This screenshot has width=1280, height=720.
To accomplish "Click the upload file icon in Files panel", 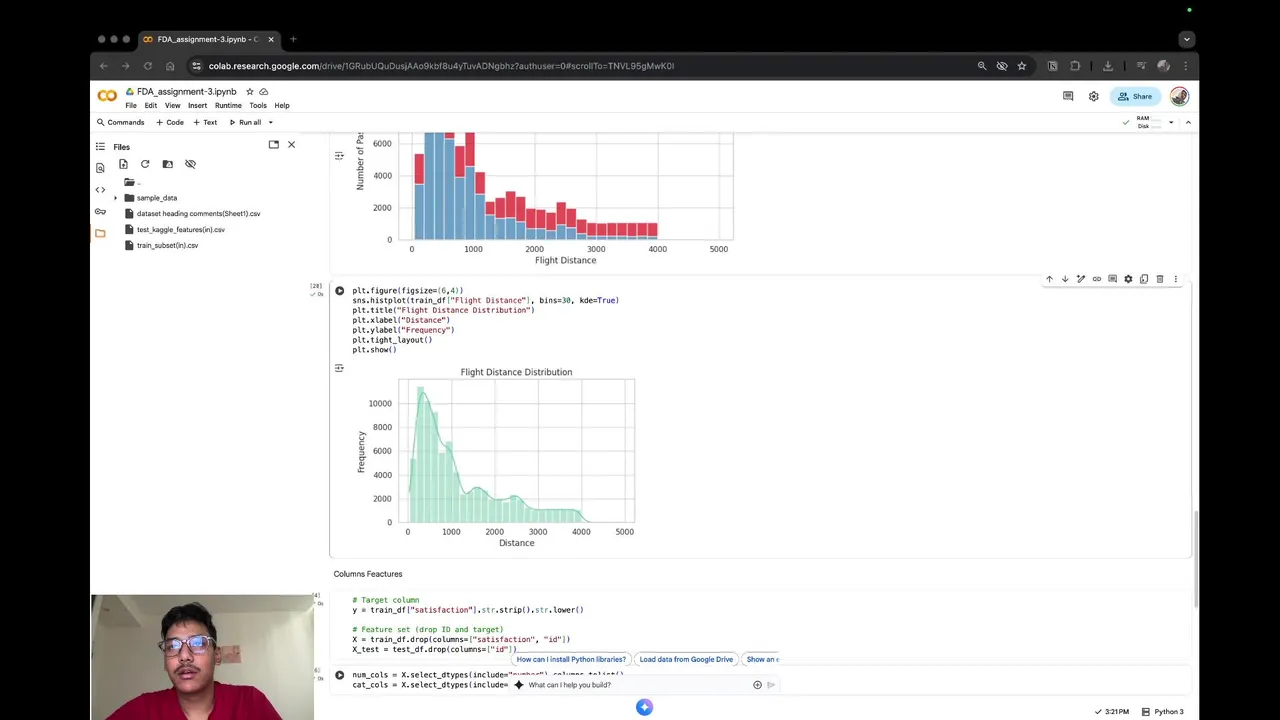I will [x=123, y=164].
